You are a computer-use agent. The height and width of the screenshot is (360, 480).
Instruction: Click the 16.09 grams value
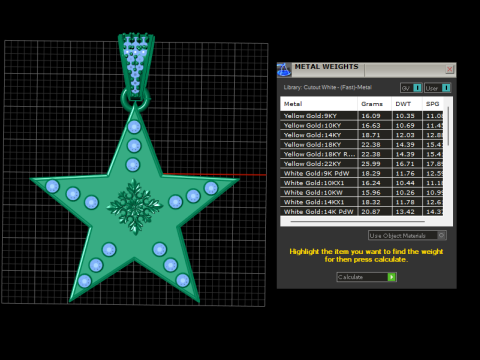pos(371,116)
